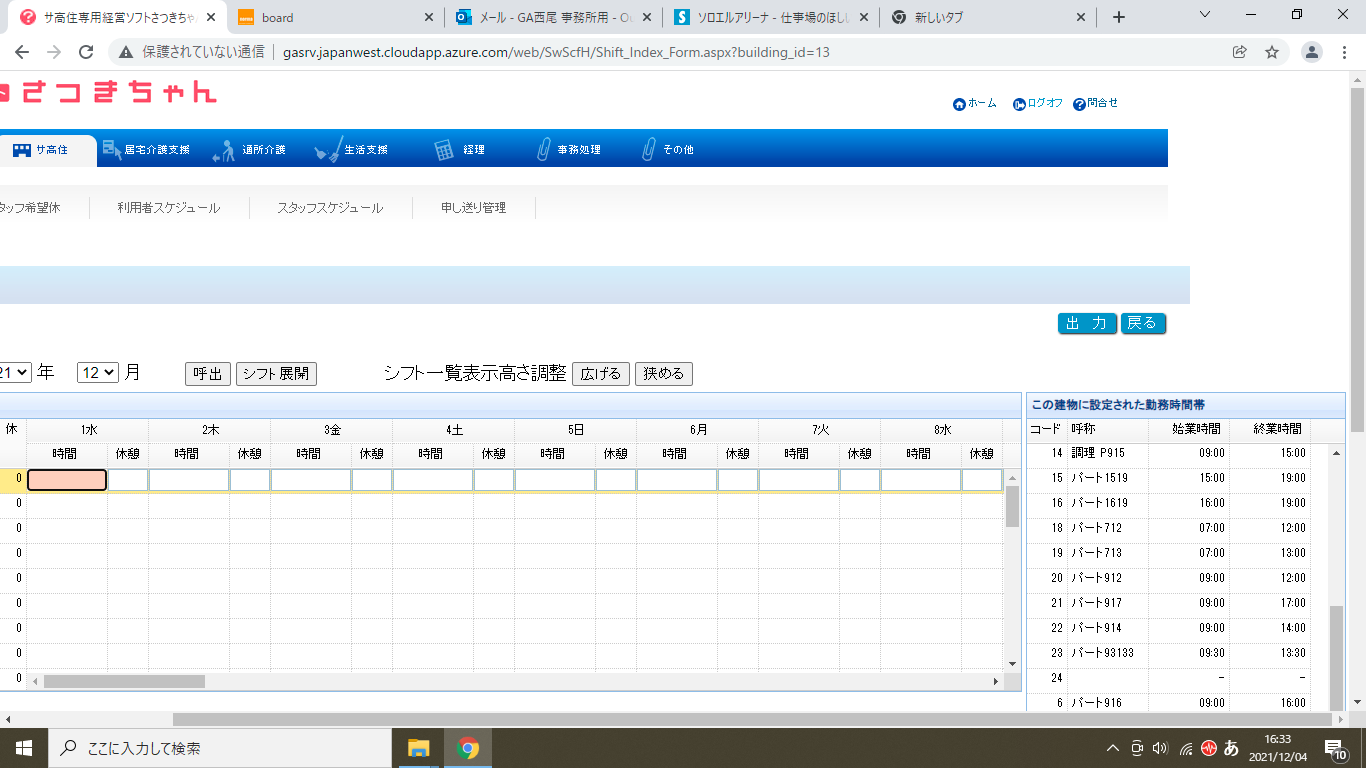Click the ログオフ logoff icon
The width and height of the screenshot is (1366, 768).
[x=1019, y=104]
